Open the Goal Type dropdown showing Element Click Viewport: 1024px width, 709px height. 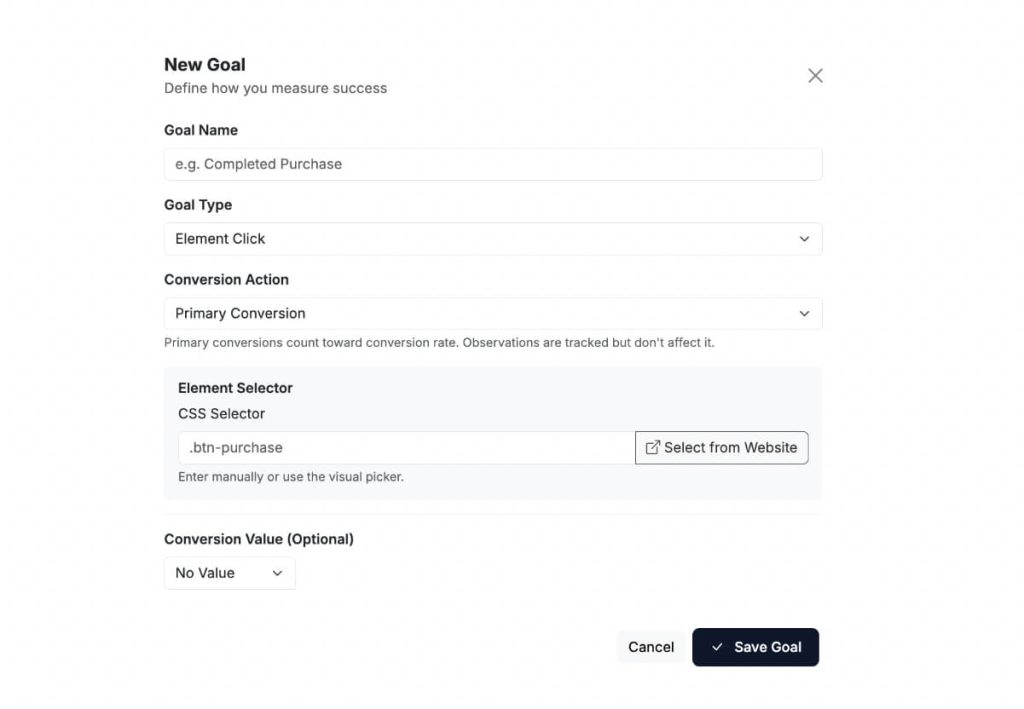point(493,239)
